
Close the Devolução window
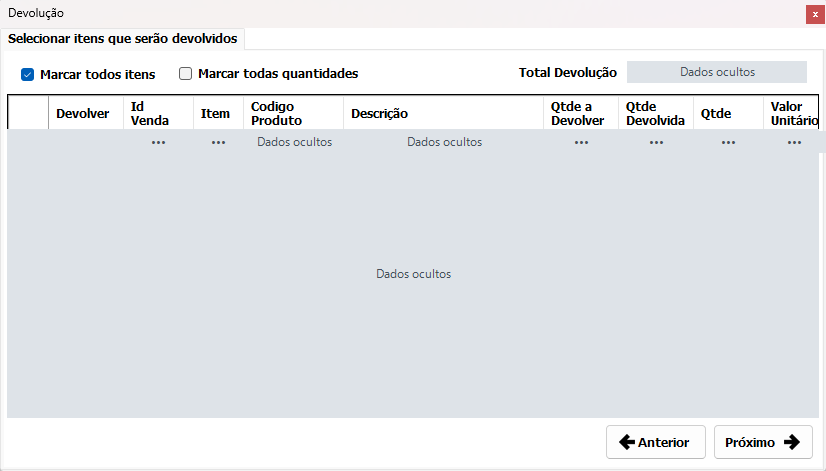(x=815, y=14)
